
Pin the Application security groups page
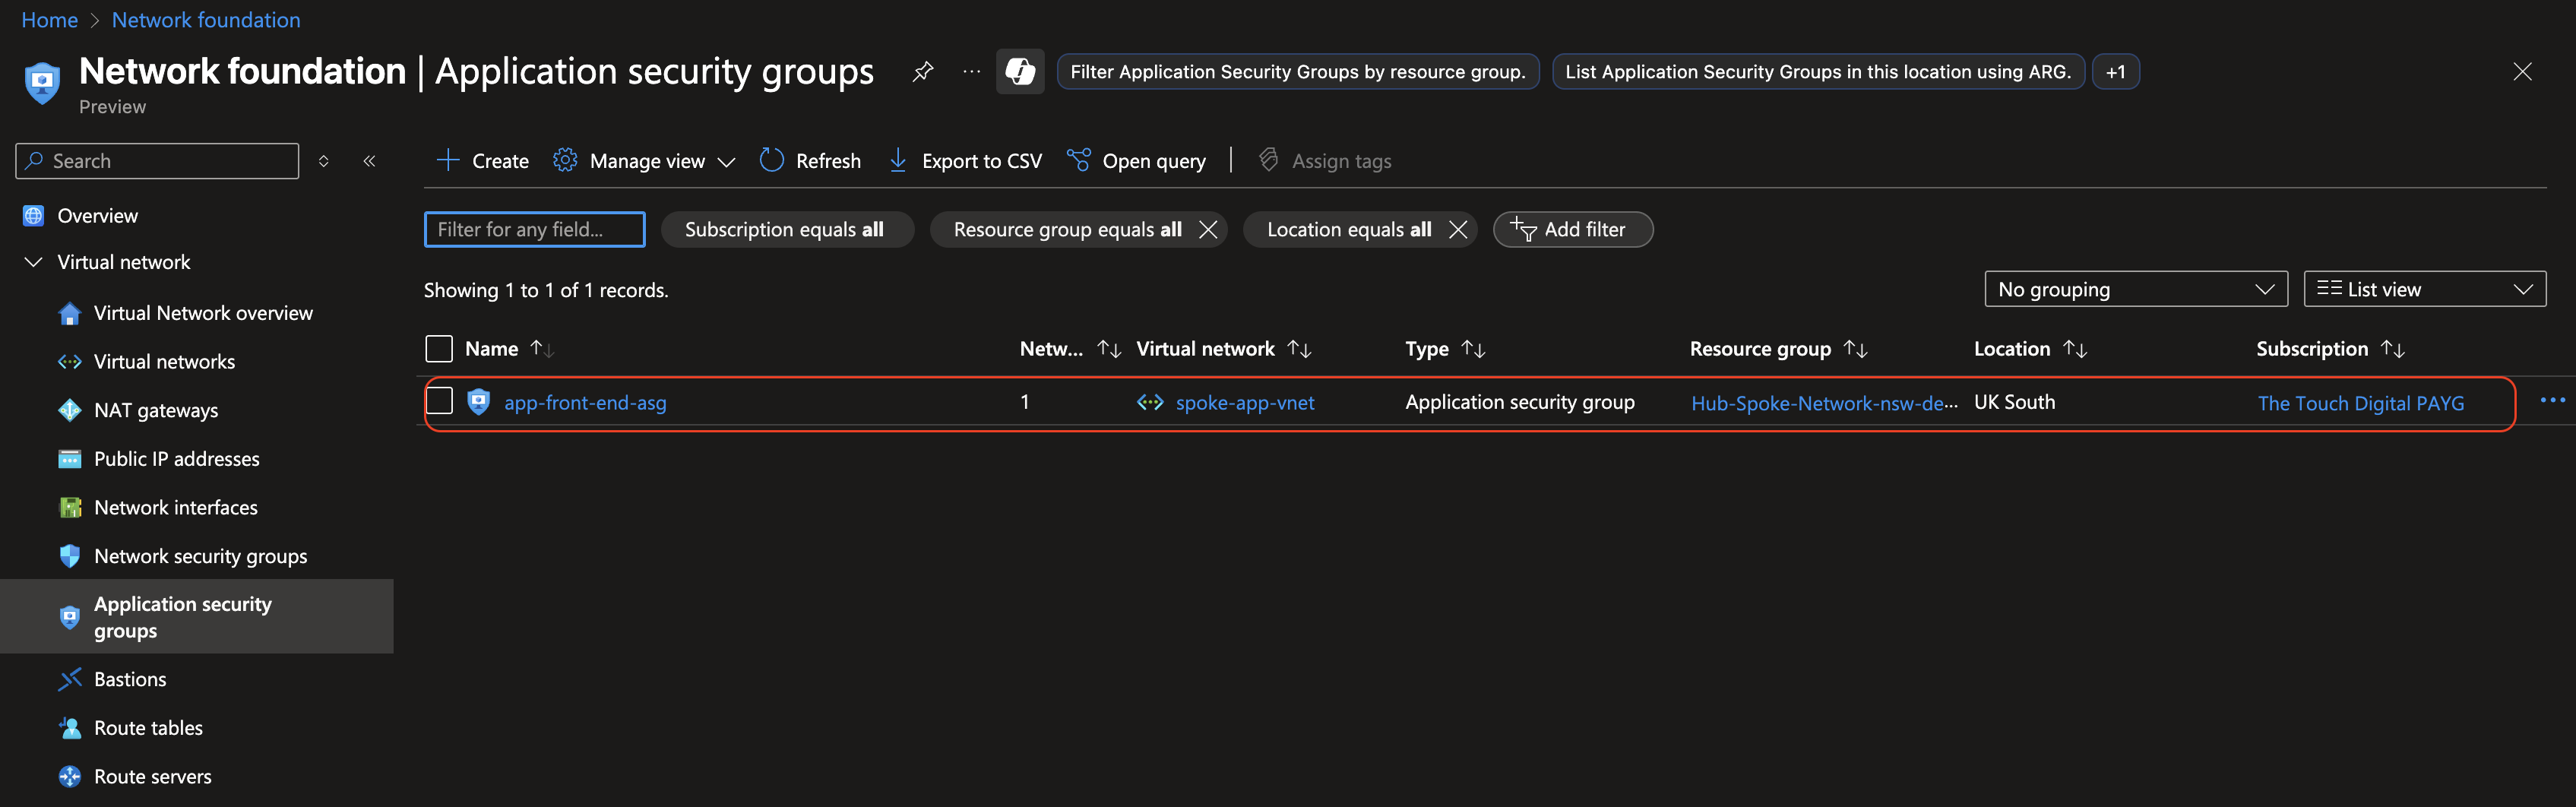(923, 71)
